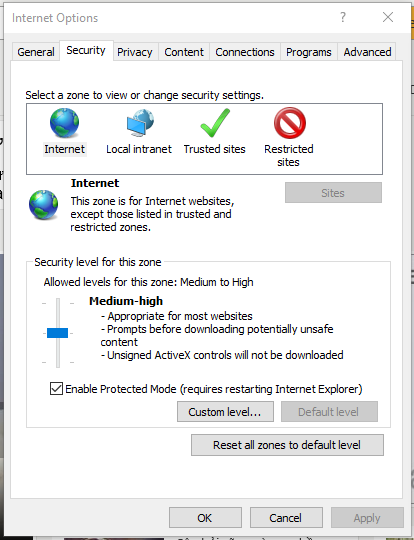Pick the Restricted sites red prohibition icon
The image size is (414, 540).
(290, 123)
